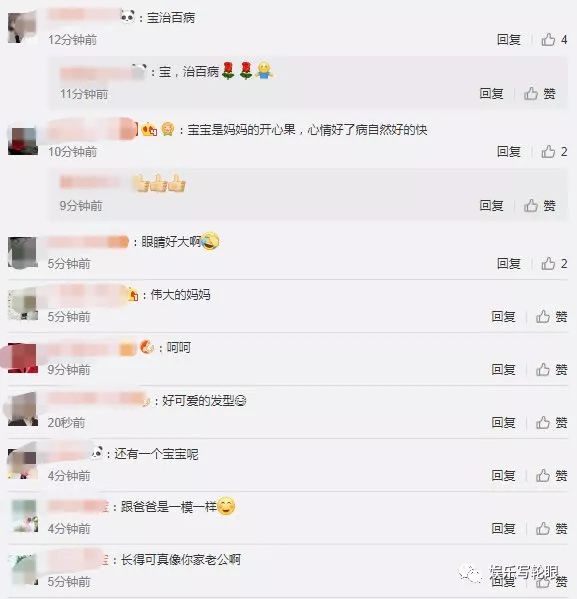Viewport: 577px width, 599px height.
Task: Like the comment 呵呵
Action: coord(551,369)
